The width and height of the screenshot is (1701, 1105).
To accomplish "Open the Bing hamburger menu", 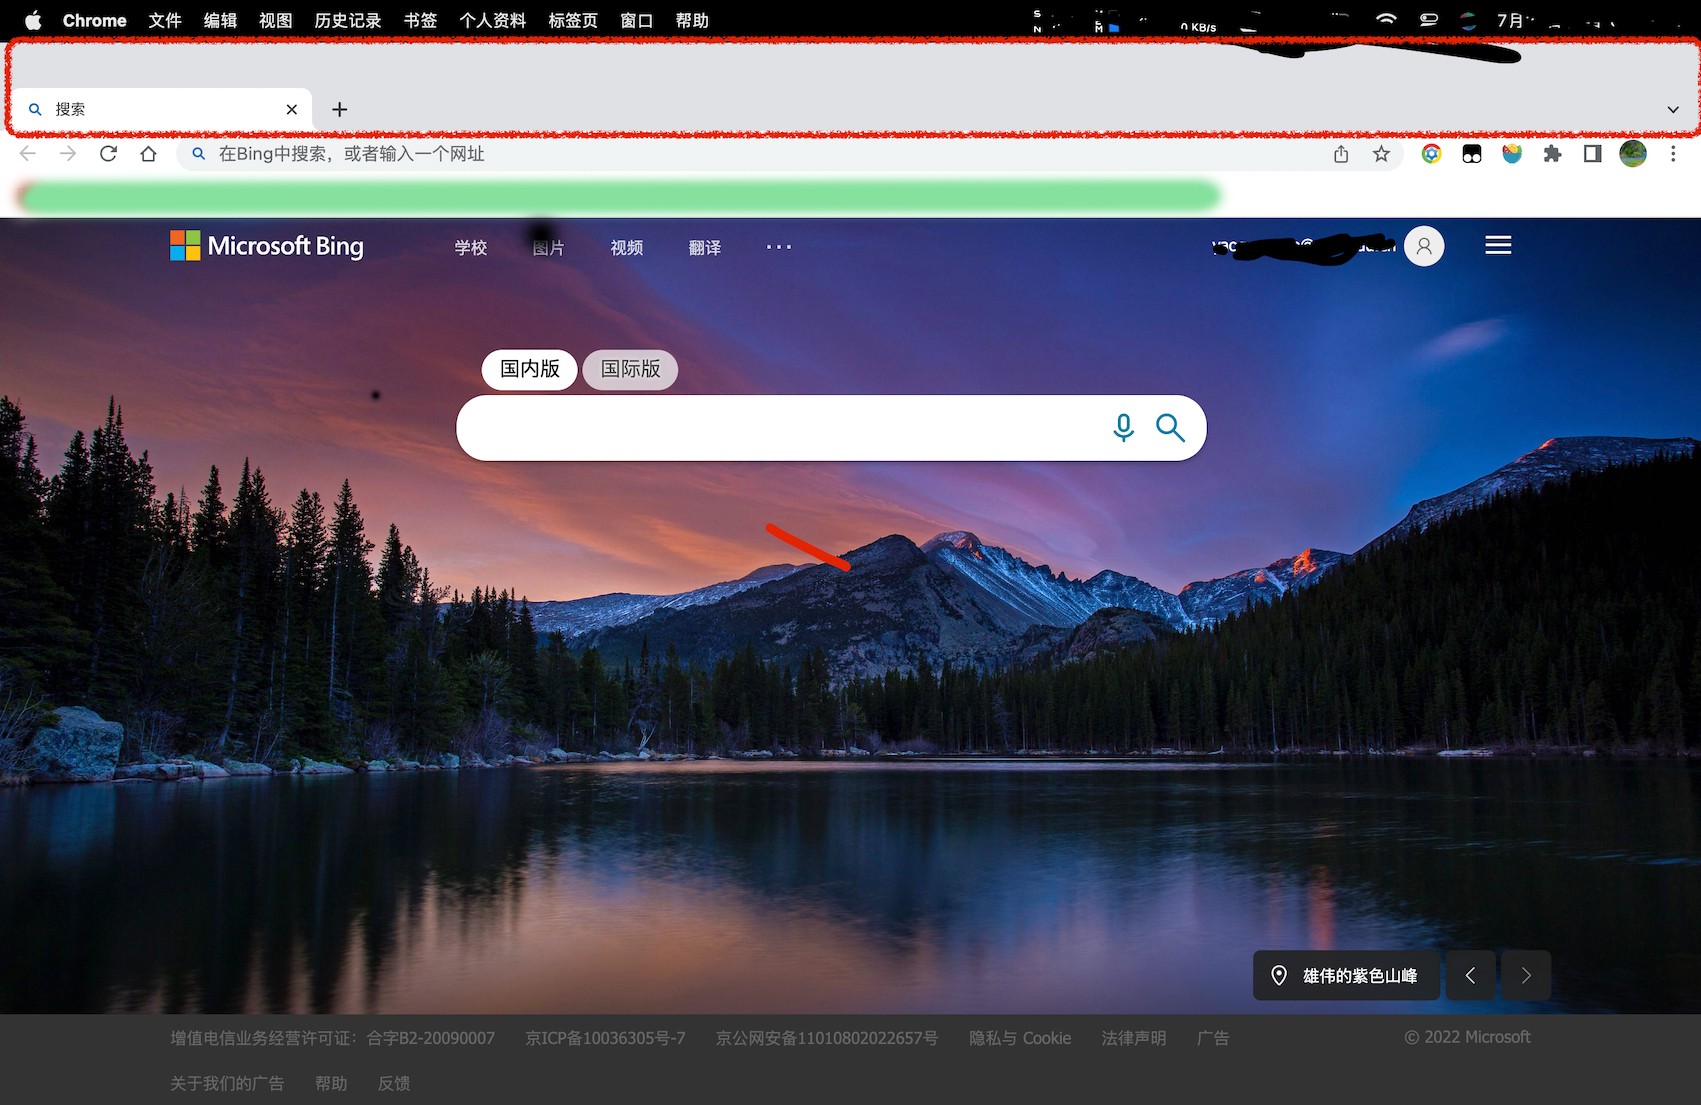I will pyautogui.click(x=1497, y=246).
